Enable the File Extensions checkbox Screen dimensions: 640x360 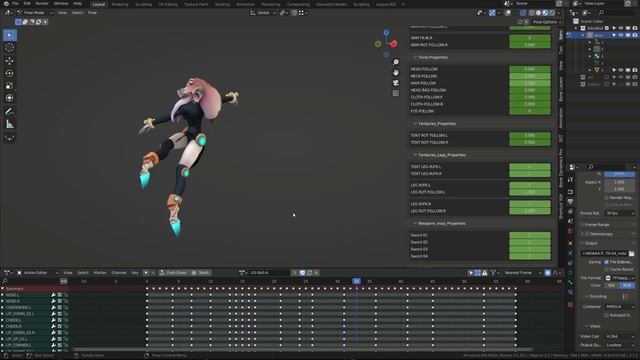(606, 262)
